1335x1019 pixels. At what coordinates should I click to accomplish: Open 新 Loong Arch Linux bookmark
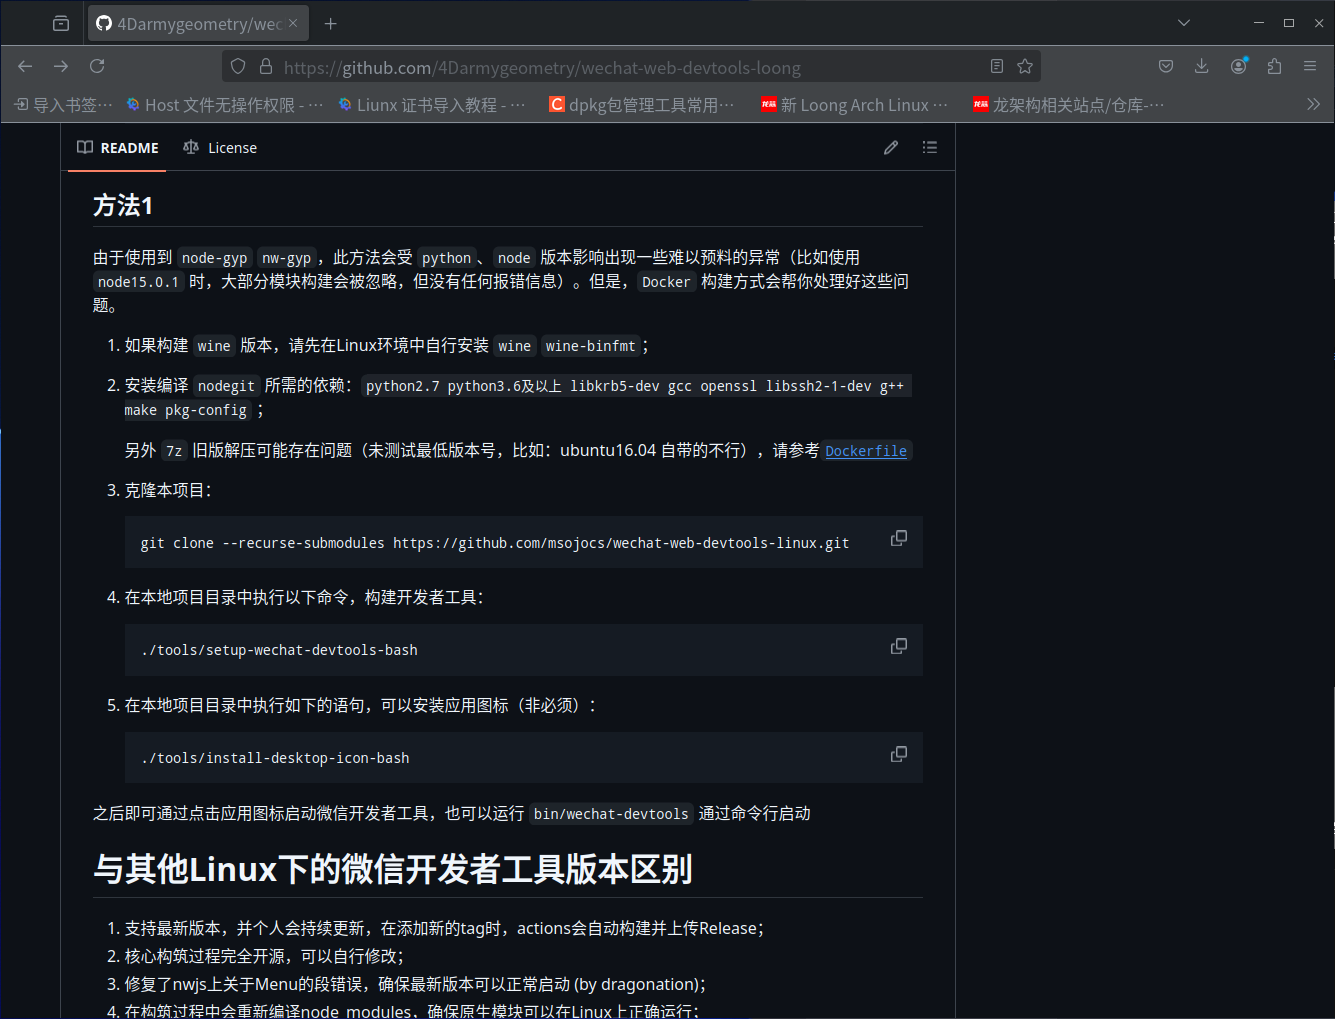(855, 105)
